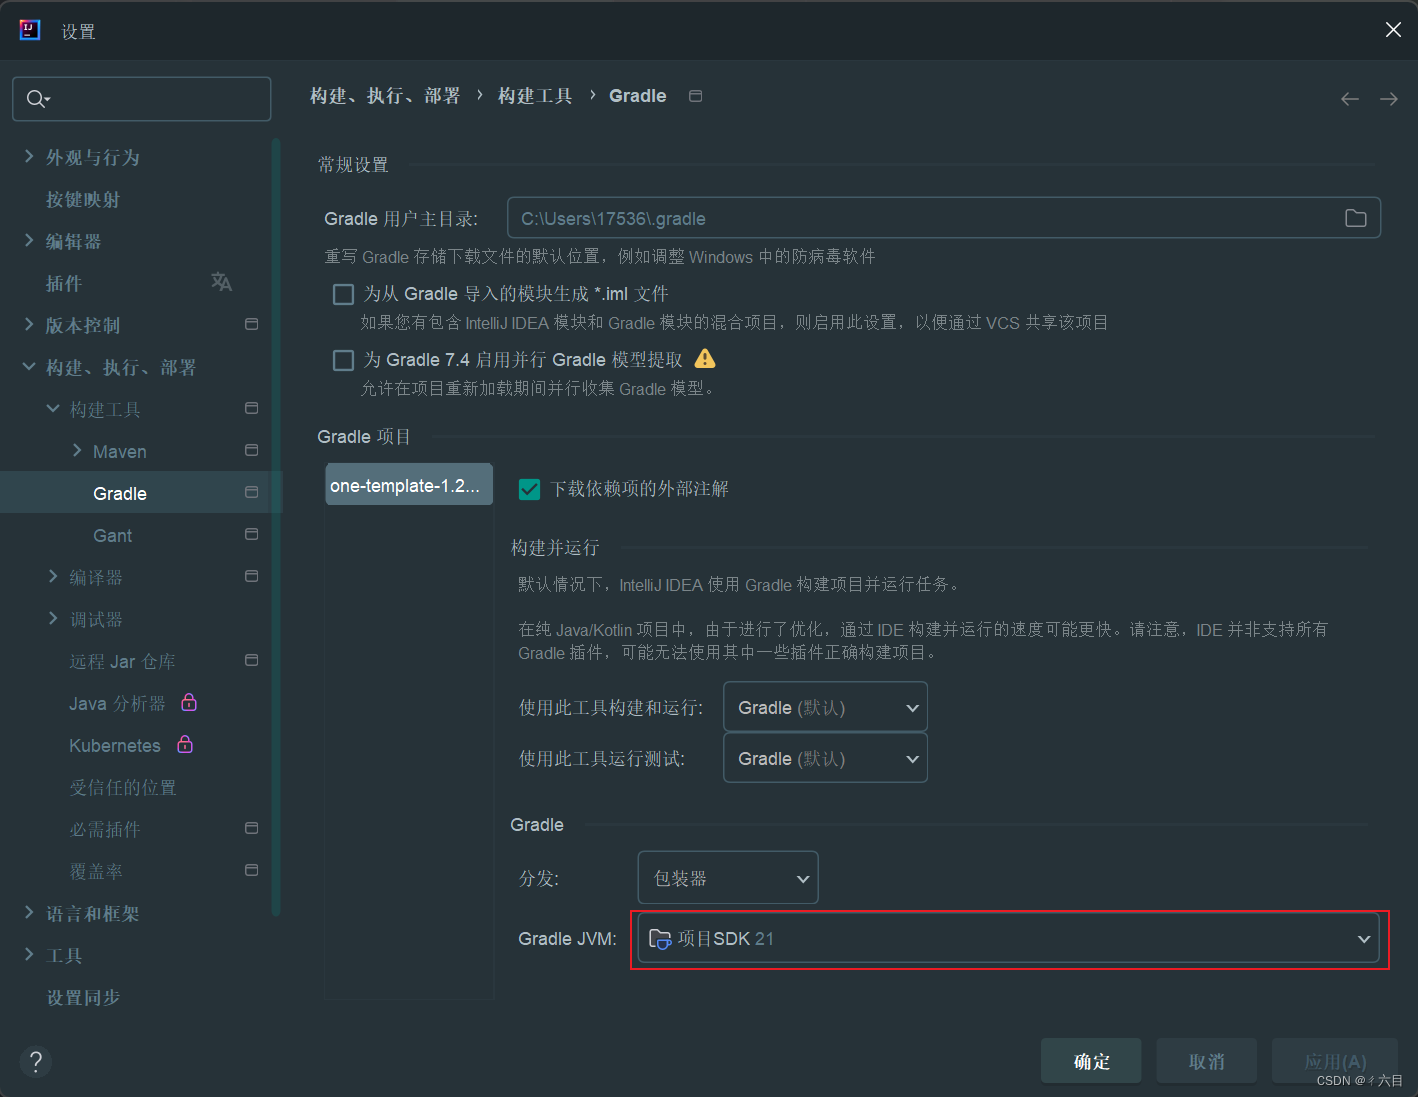1418x1097 pixels.
Task: Click the SDK folder icon in Gradle JVM
Action: coord(660,938)
